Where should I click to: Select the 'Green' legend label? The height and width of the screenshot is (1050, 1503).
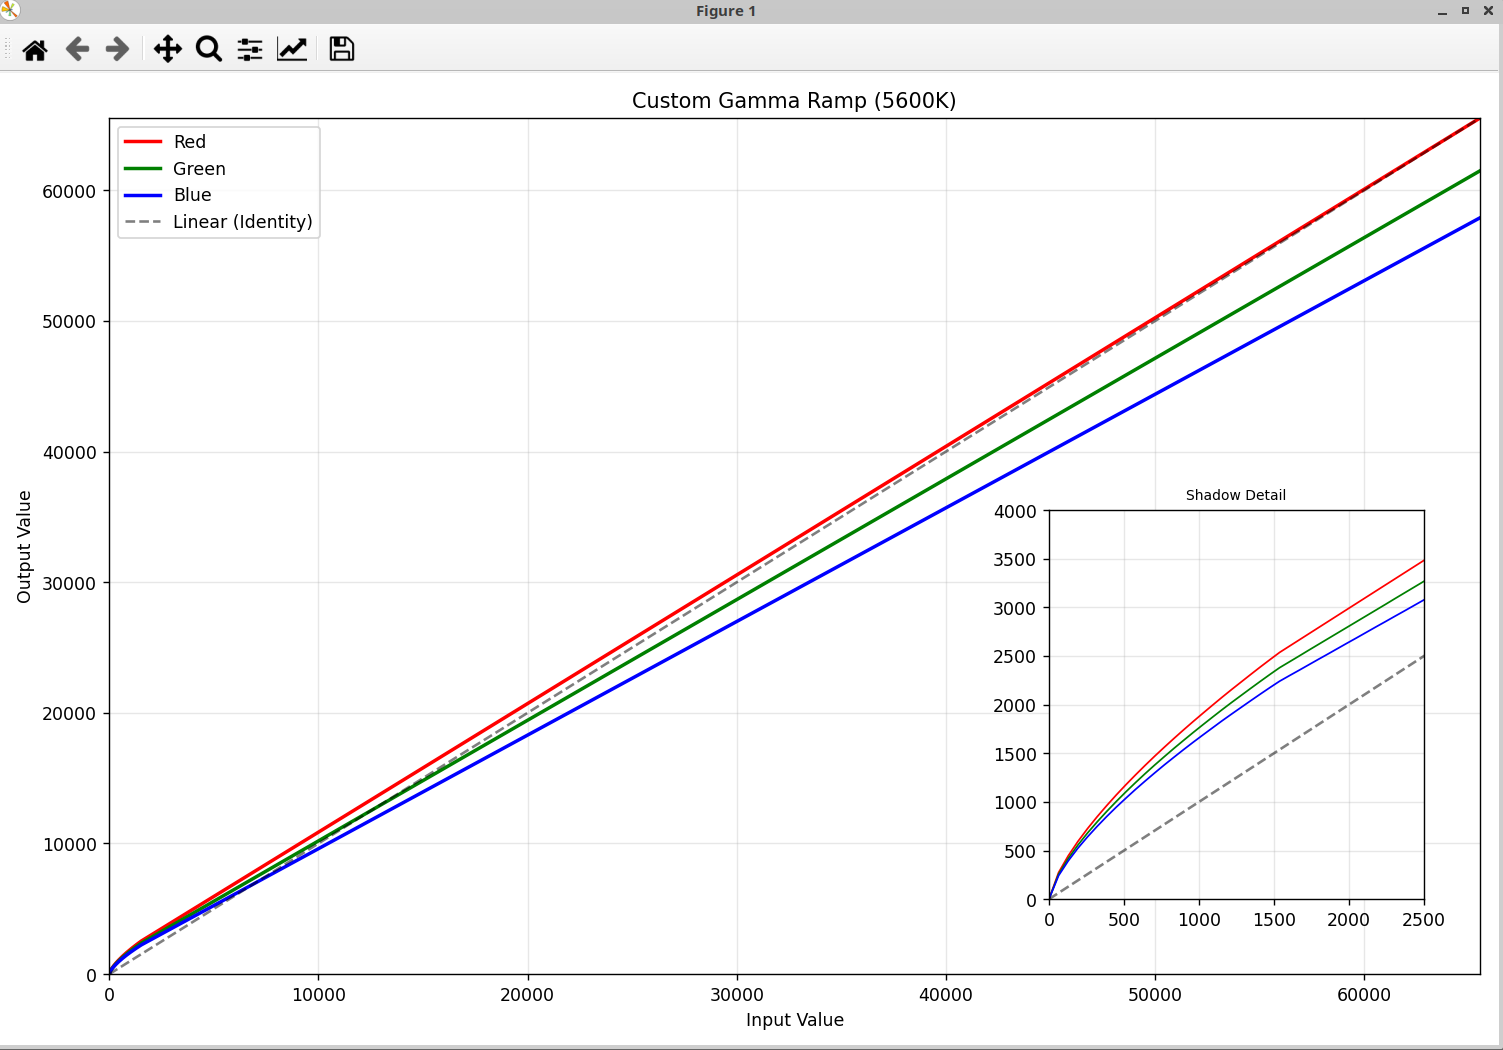[199, 169]
